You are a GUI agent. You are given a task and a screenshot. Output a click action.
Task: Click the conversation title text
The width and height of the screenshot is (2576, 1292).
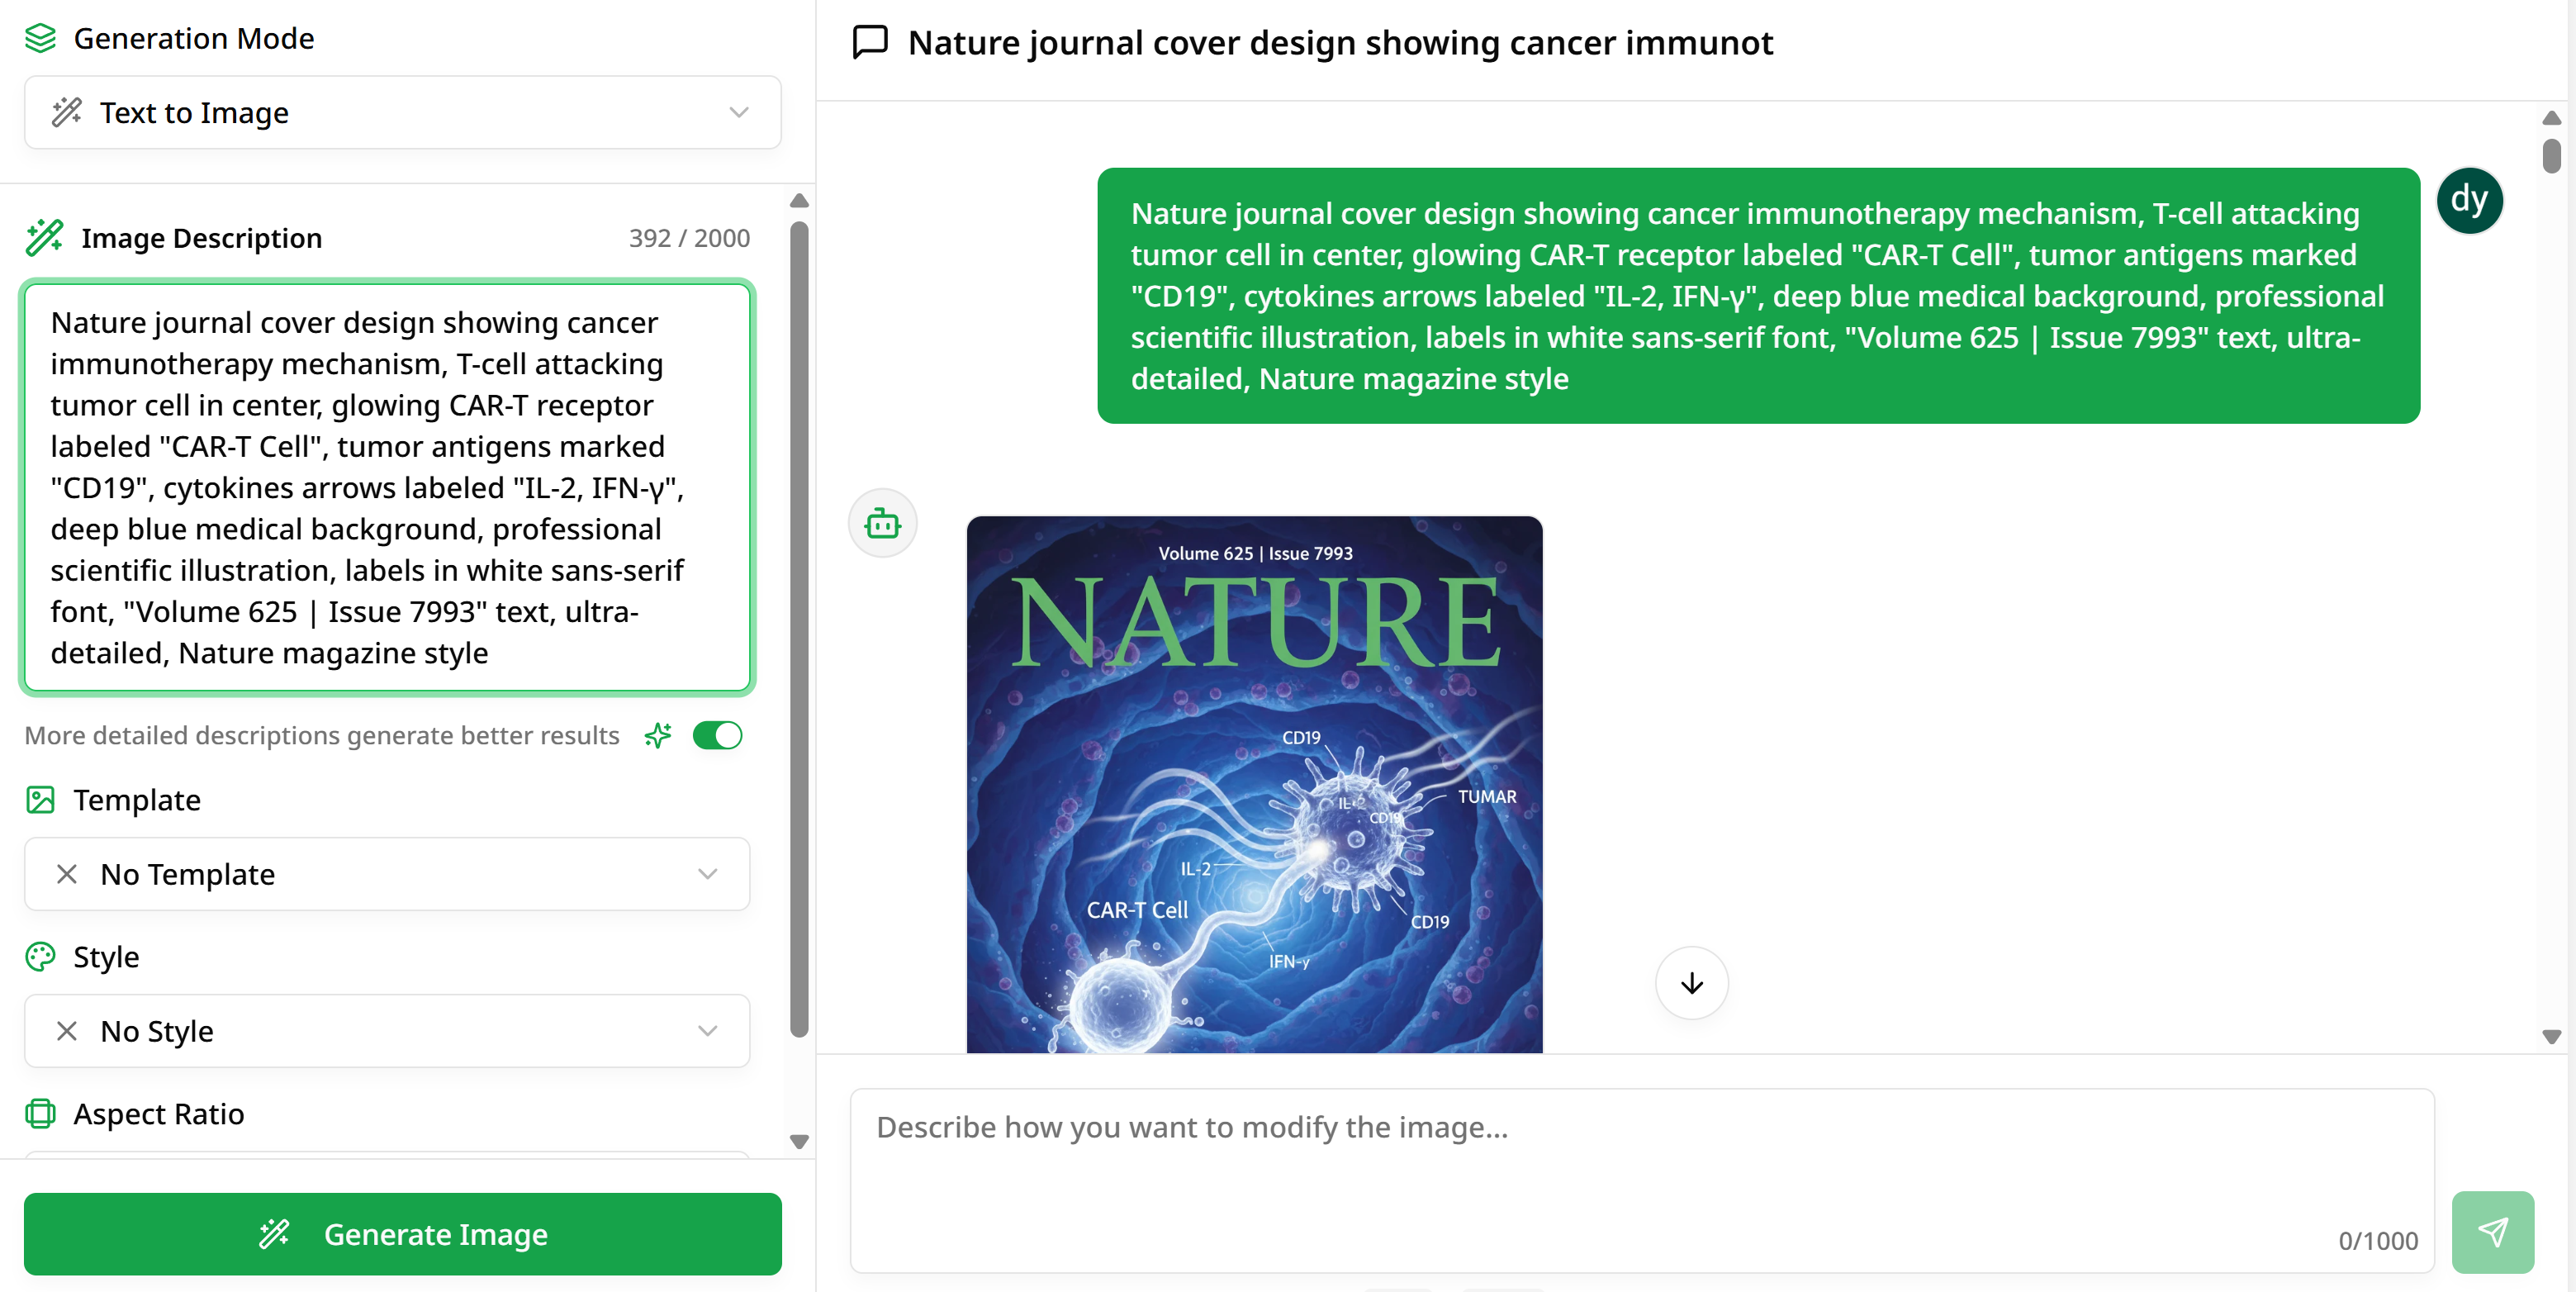[x=1340, y=43]
